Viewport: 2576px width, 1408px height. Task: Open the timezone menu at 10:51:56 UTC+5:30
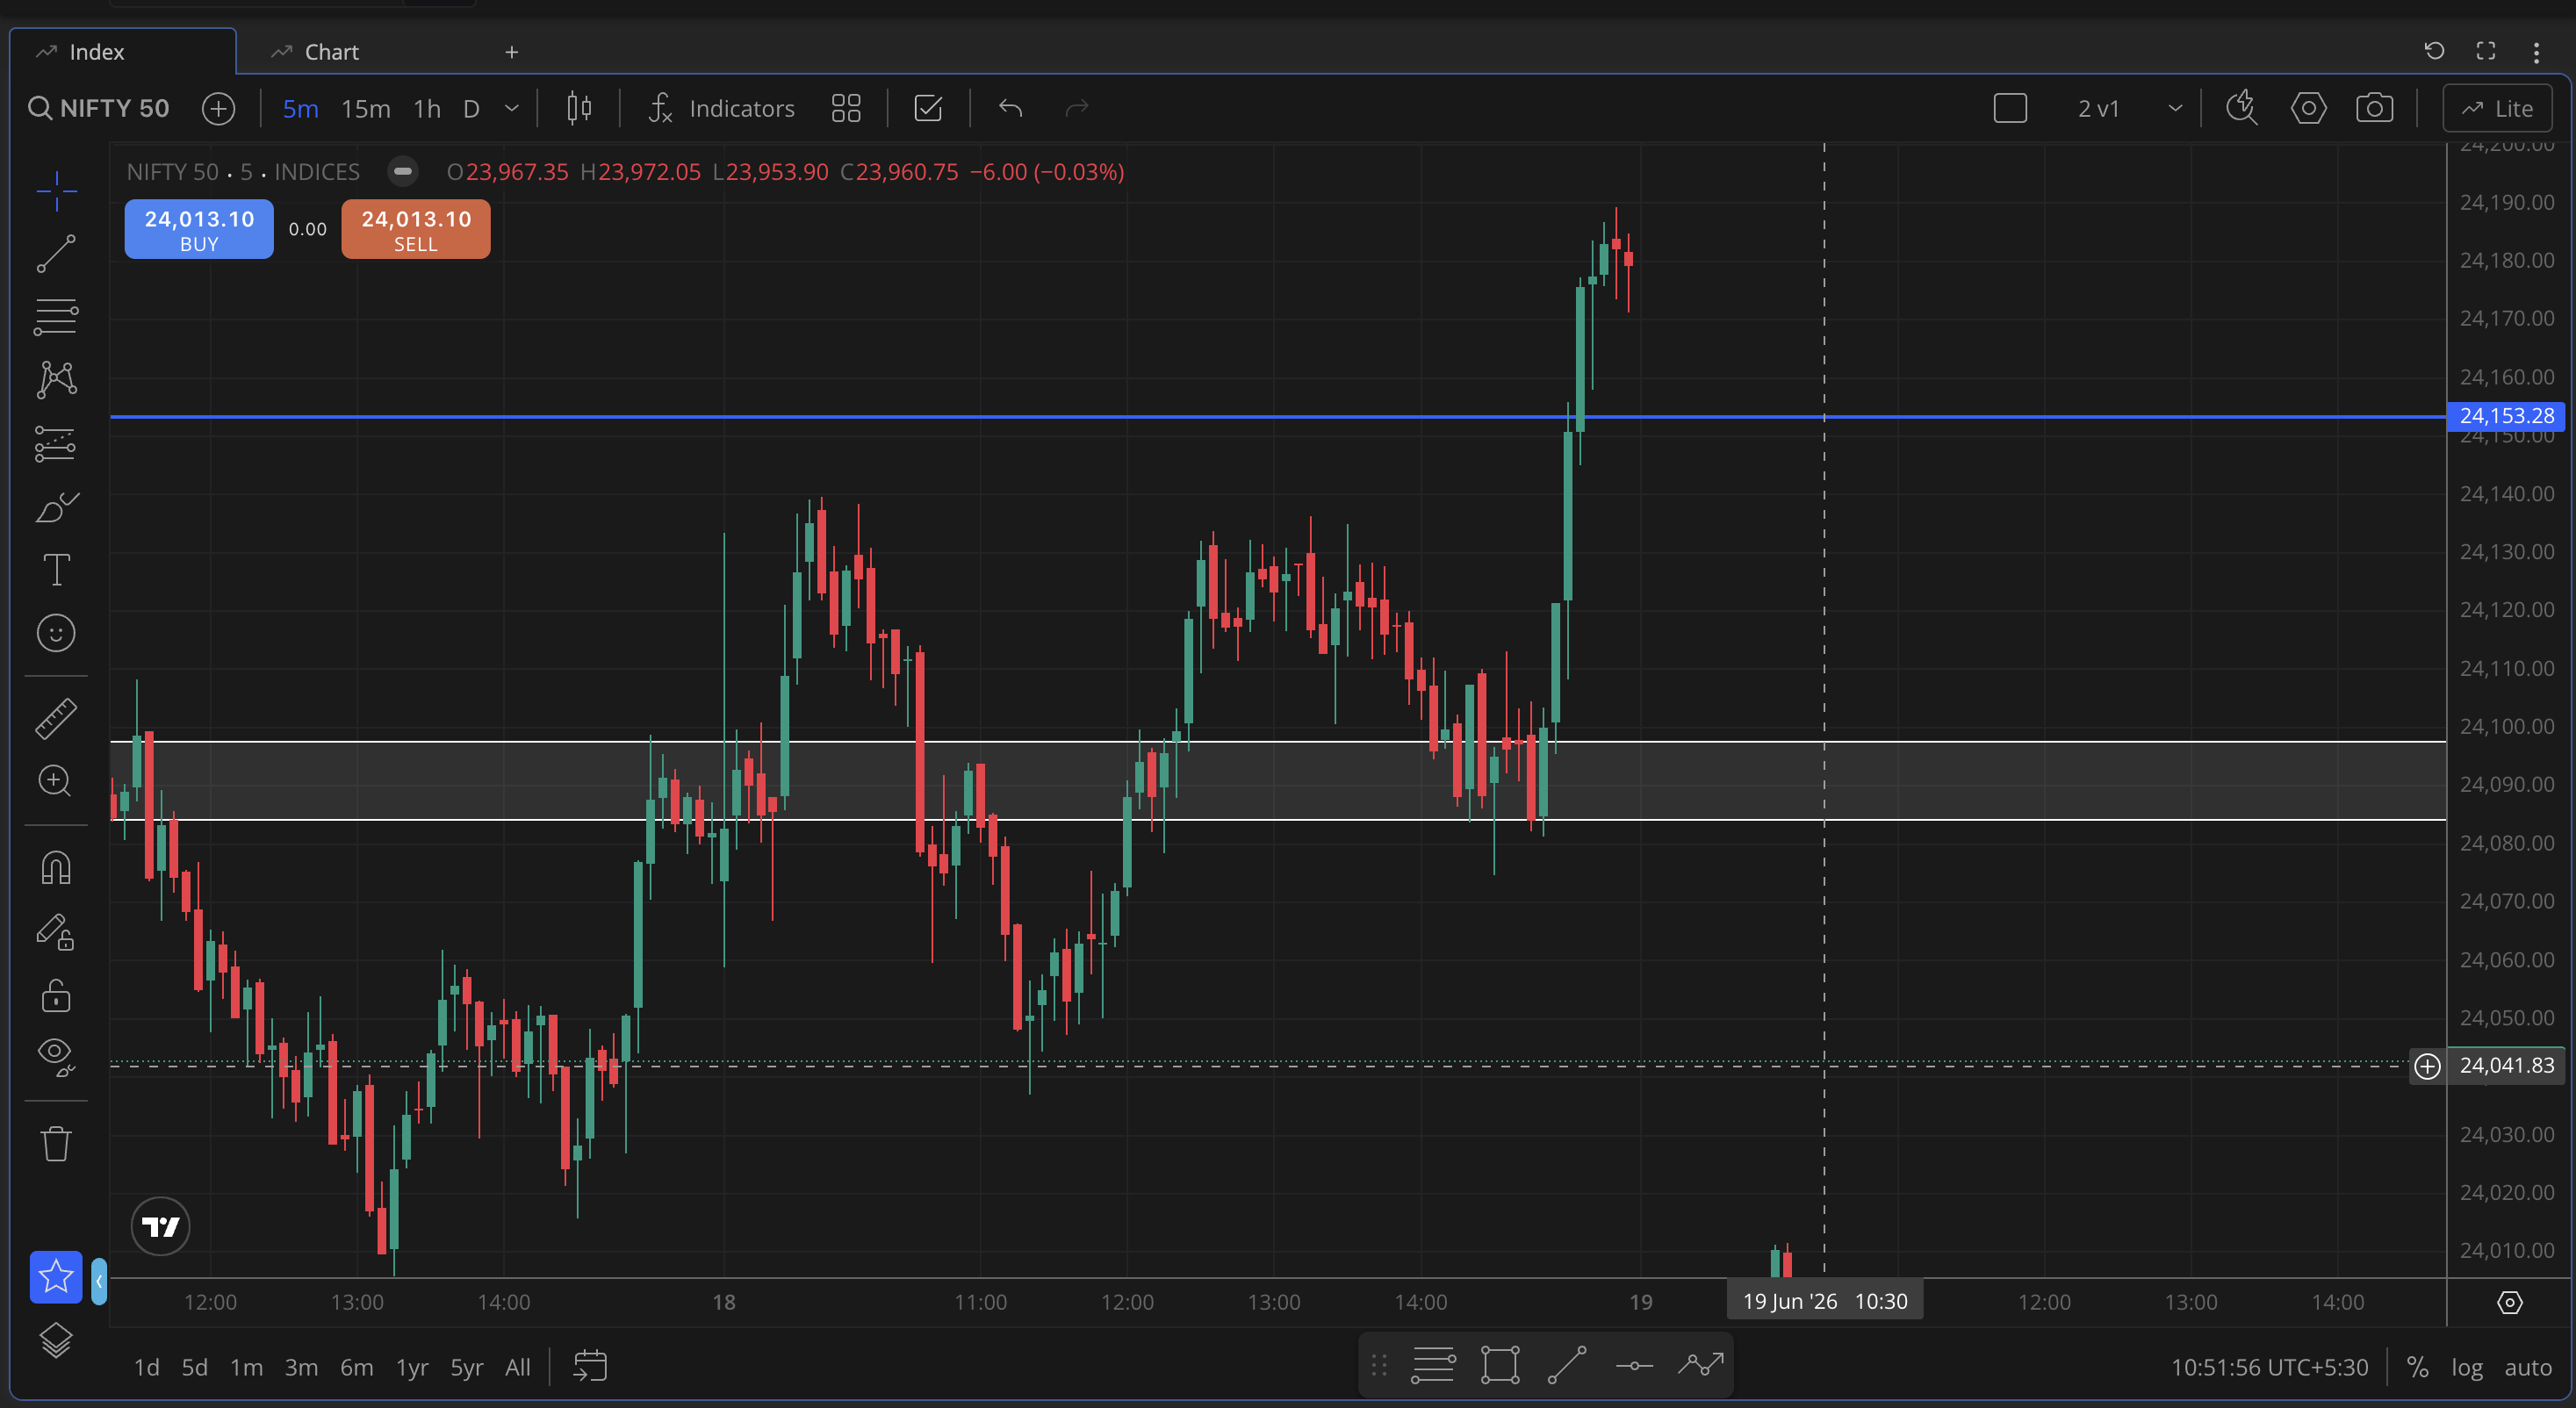(2269, 1367)
